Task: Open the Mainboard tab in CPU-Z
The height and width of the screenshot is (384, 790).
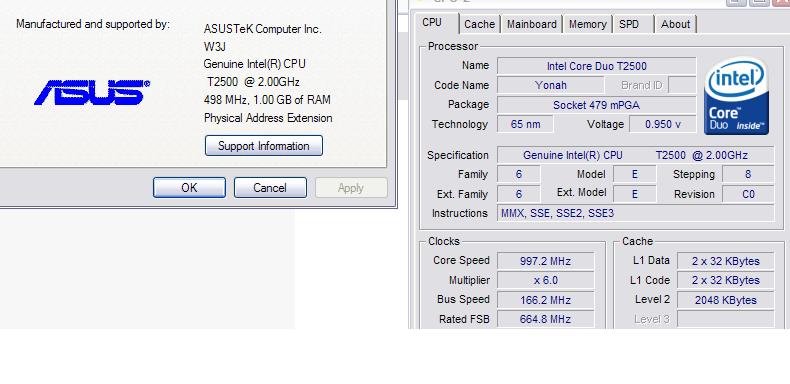Action: tap(532, 24)
